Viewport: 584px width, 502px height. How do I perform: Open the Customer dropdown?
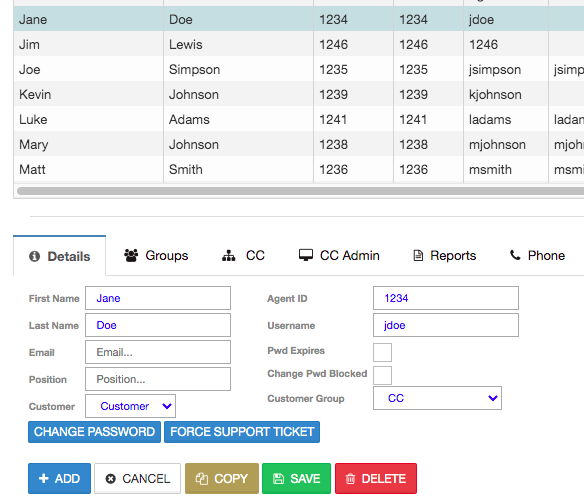point(130,406)
